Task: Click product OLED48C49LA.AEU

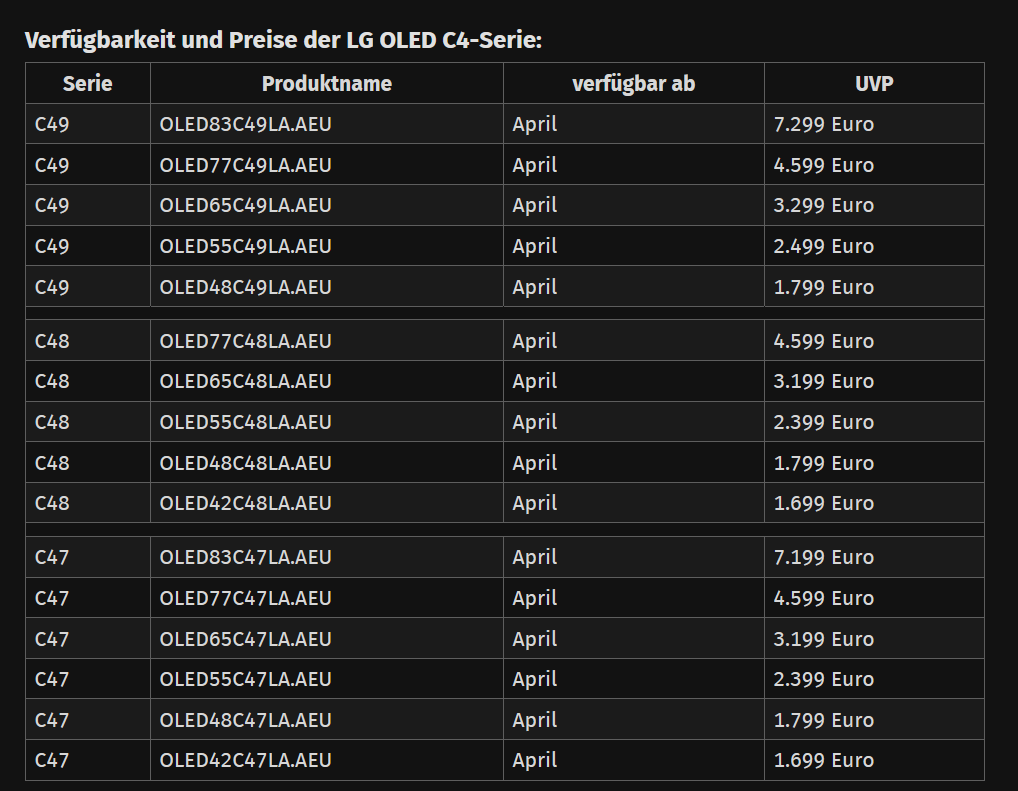Action: pos(245,287)
